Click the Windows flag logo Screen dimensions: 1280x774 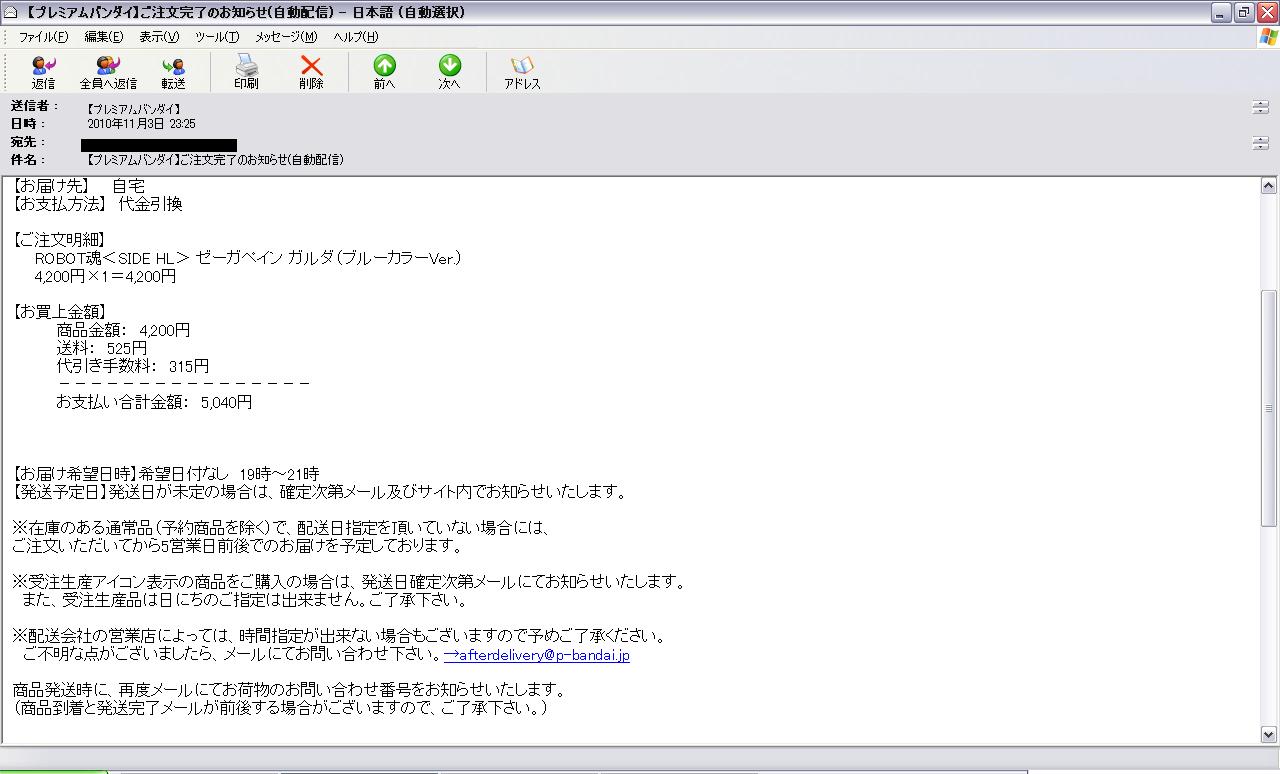(x=1267, y=37)
